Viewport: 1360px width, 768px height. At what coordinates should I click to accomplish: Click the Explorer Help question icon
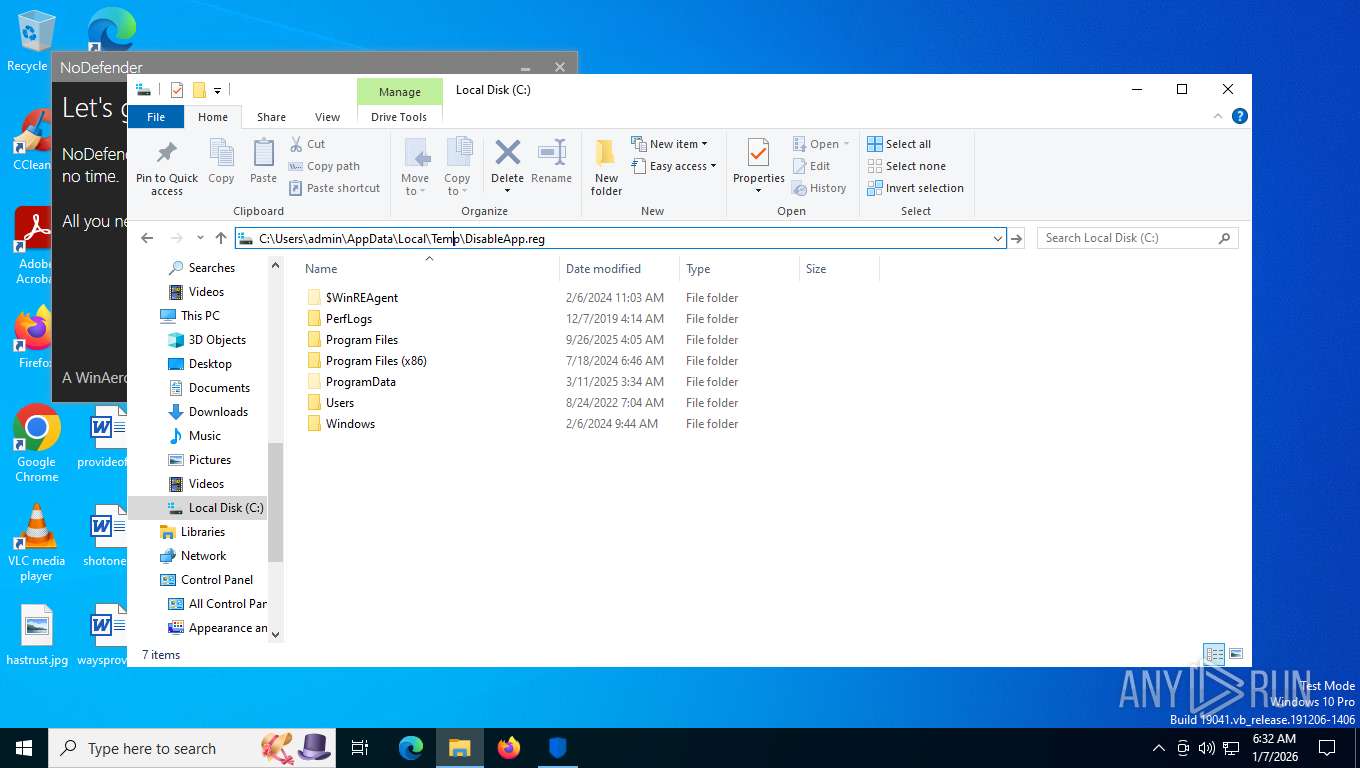[x=1240, y=116]
